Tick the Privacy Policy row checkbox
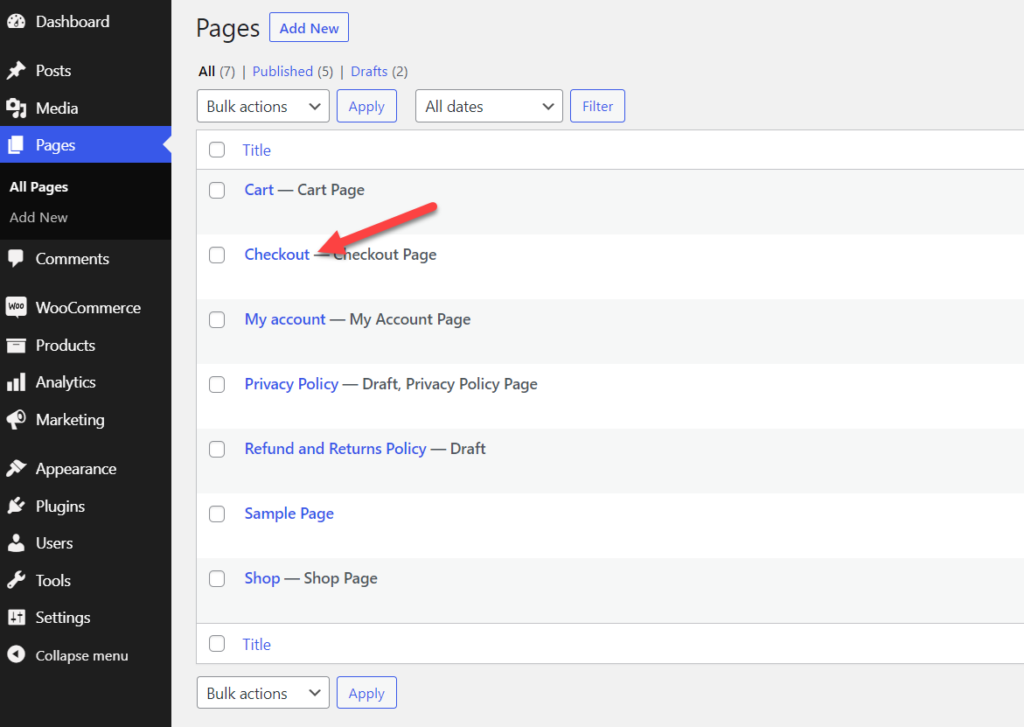The image size is (1024, 727). pyautogui.click(x=217, y=384)
